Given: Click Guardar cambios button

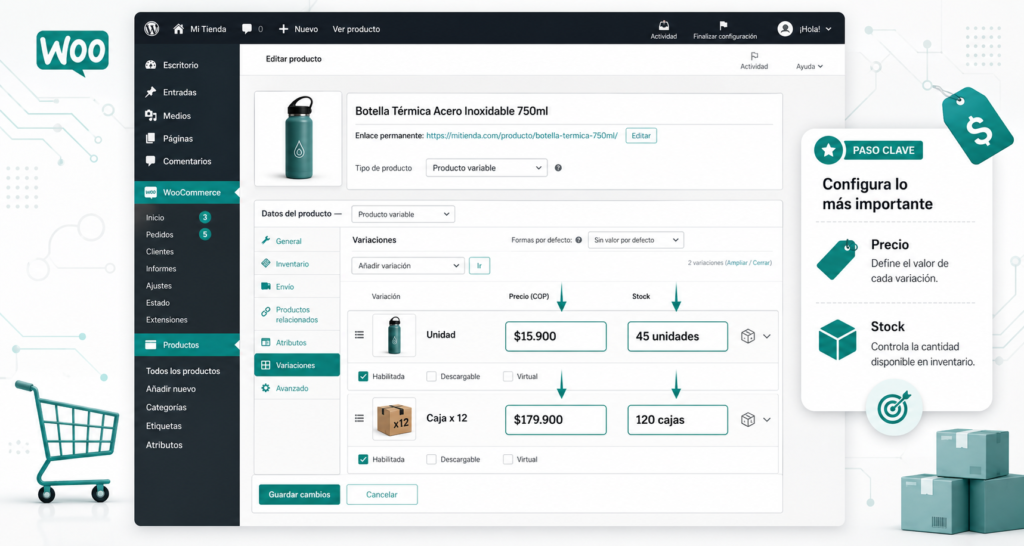Looking at the screenshot, I should coord(299,494).
